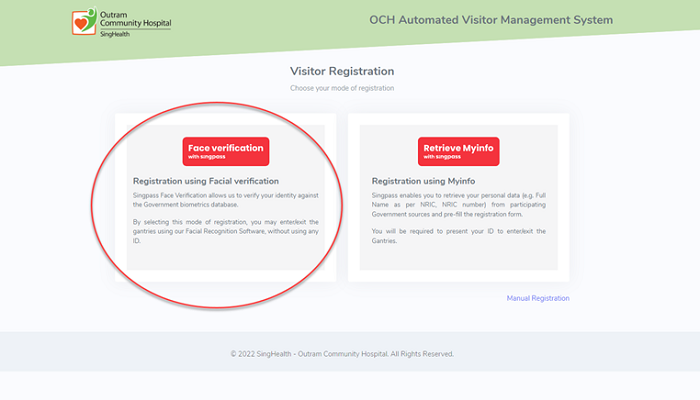Click the Singpass Face Verification description paragraph
700x400 pixels.
225,199
